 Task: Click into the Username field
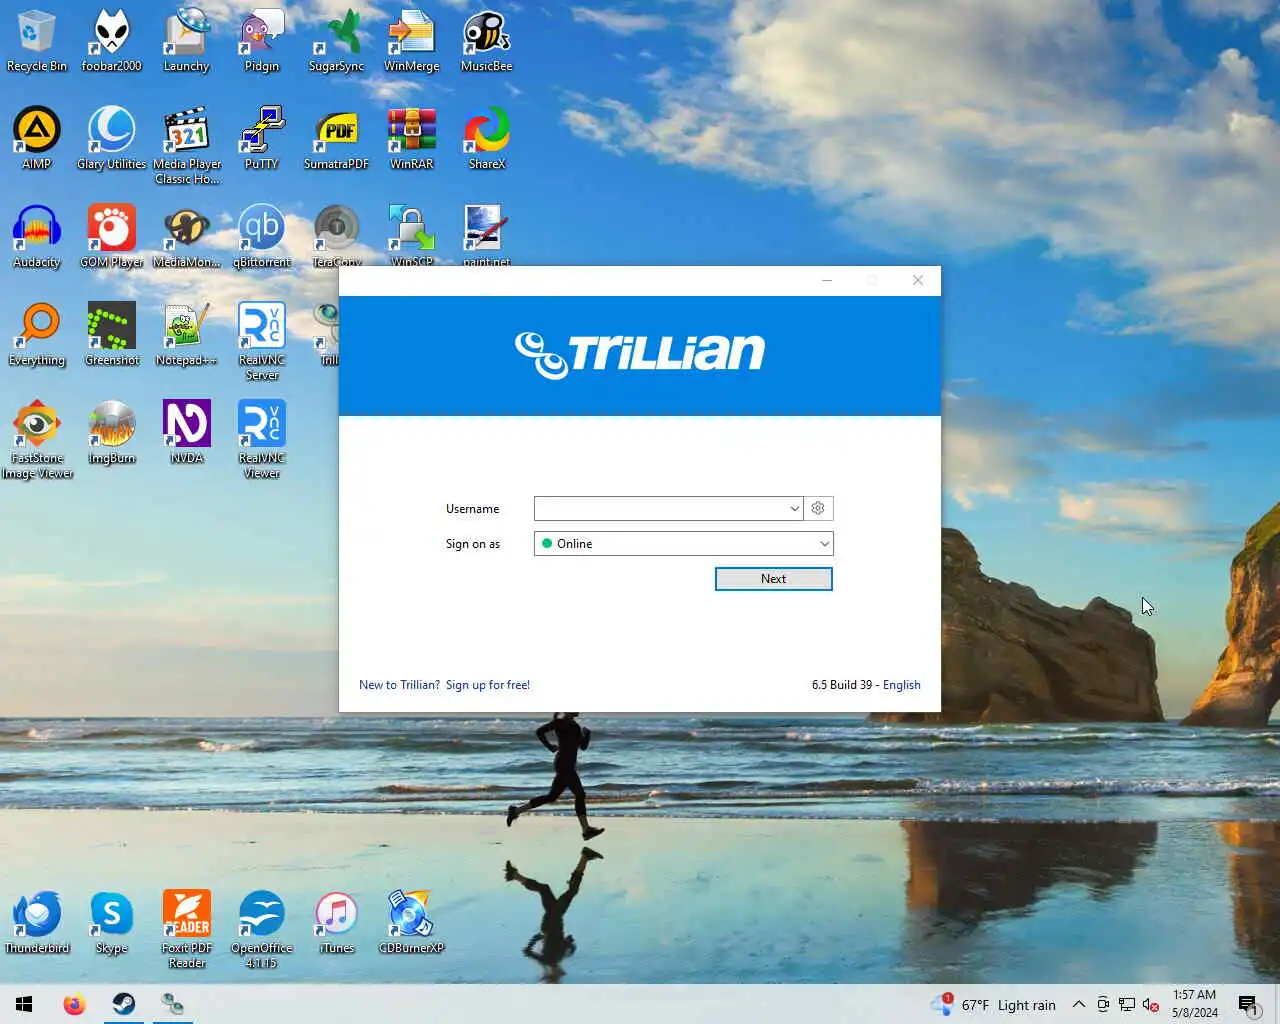click(x=661, y=508)
